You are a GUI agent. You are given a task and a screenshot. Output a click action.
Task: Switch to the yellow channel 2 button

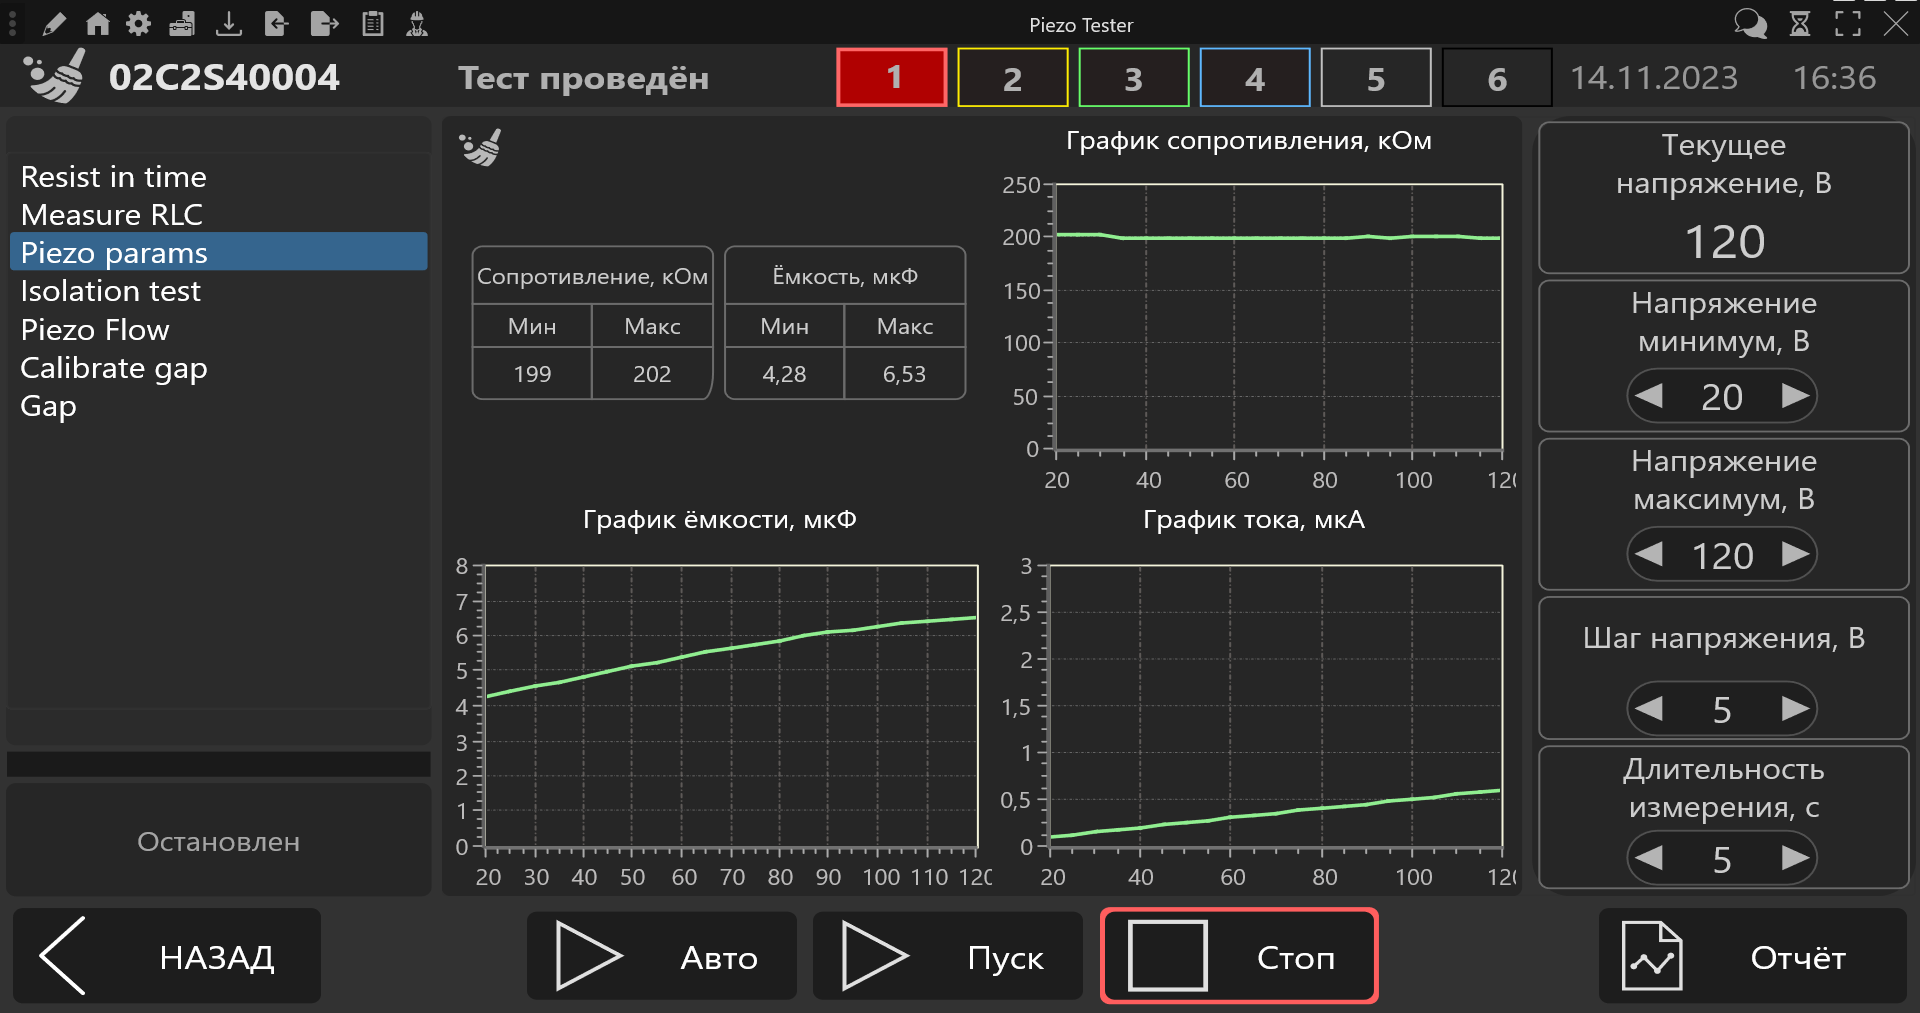(1012, 78)
